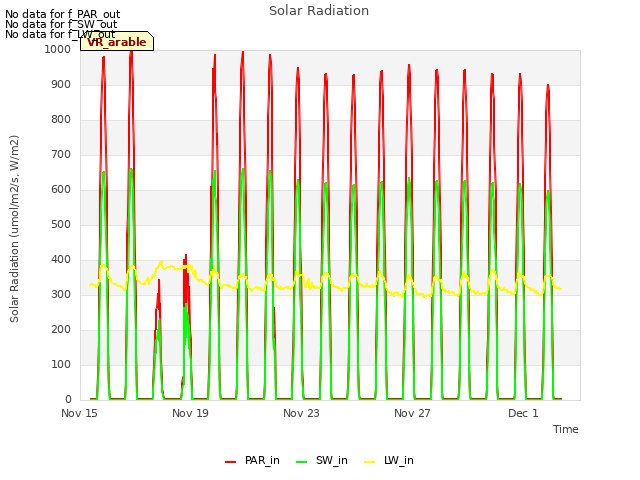Click the 500 y-axis tick label
Image resolution: width=640 pixels, height=480 pixels.
pos(61,224)
